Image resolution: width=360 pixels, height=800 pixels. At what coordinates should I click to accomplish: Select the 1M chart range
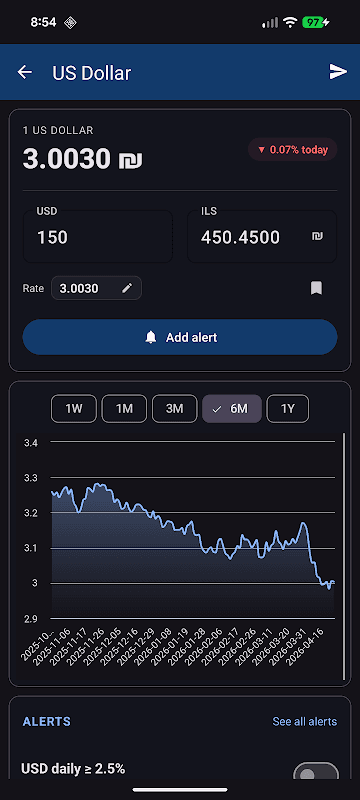click(124, 409)
